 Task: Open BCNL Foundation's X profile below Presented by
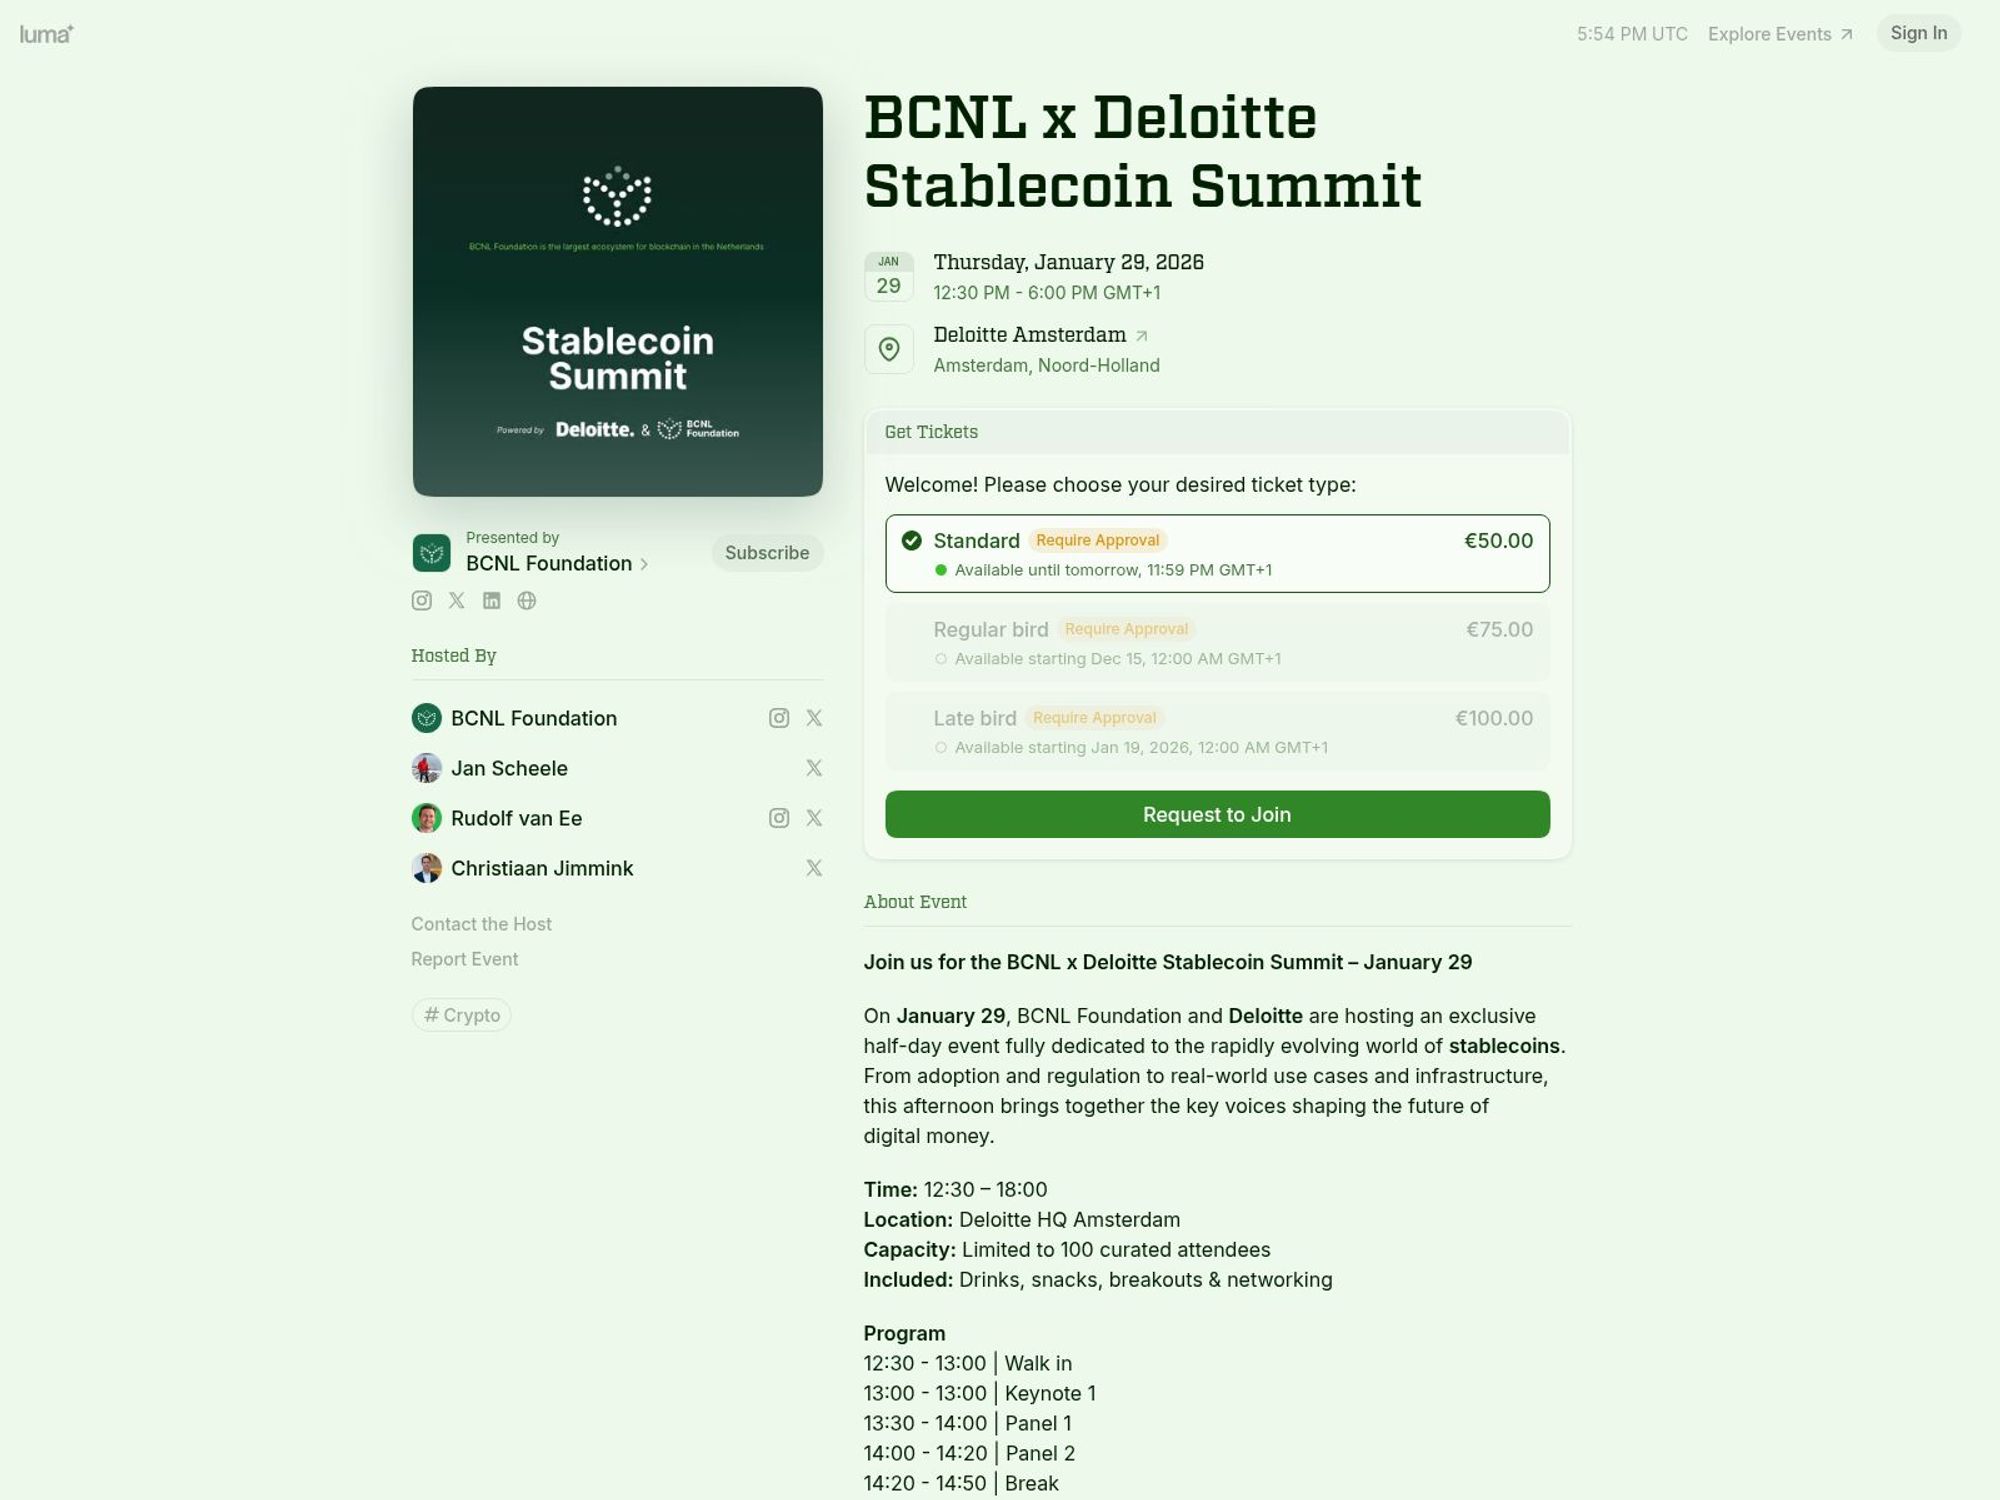[457, 600]
